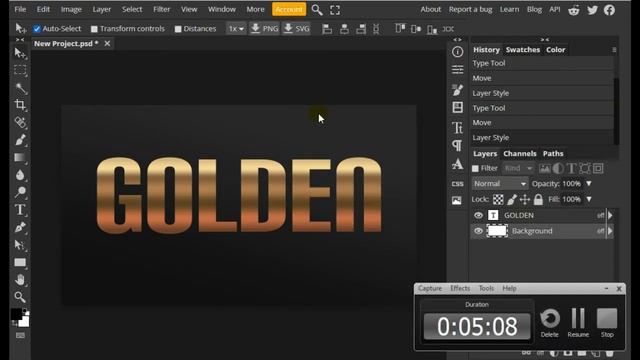Enable the Distances checkbox
This screenshot has height=360, width=640.
coord(178,29)
